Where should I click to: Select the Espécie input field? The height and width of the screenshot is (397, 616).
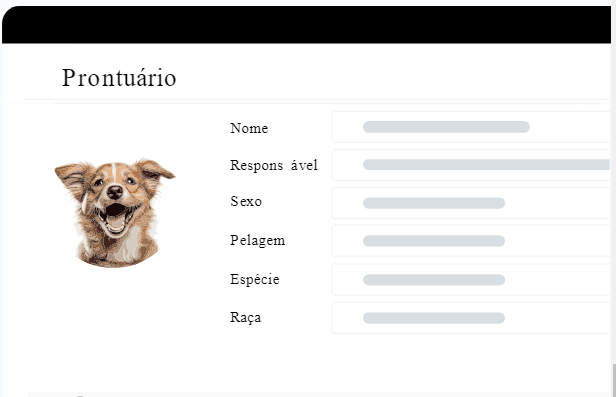[471, 280]
